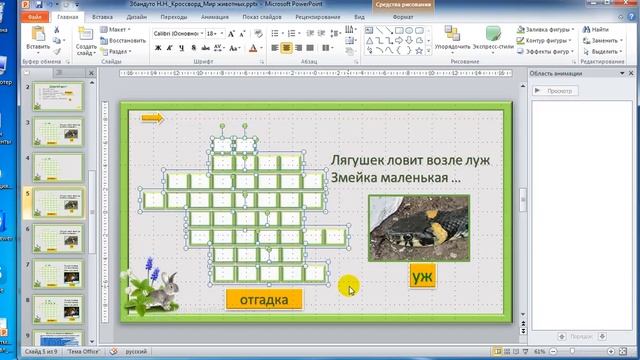Toggle italic (К) formatting
640x360 pixels.
169,48
